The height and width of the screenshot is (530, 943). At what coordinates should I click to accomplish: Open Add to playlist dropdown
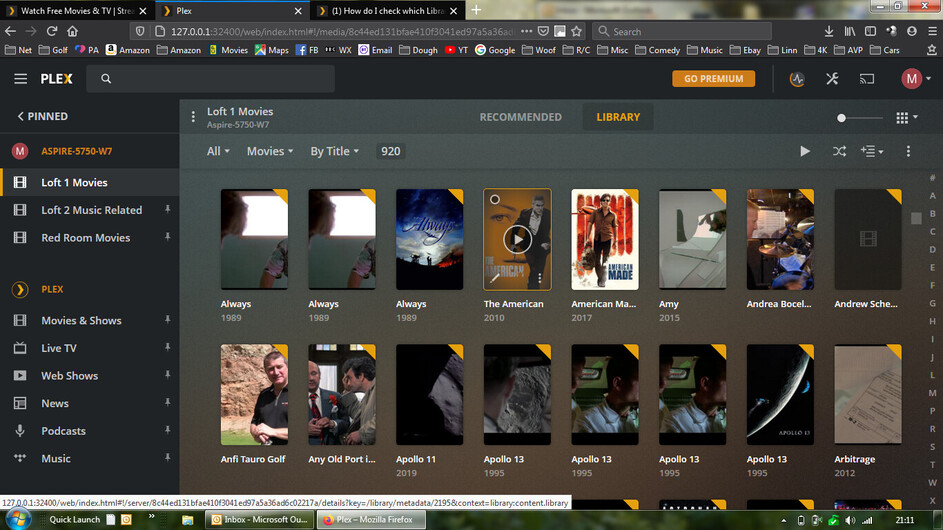tap(871, 152)
